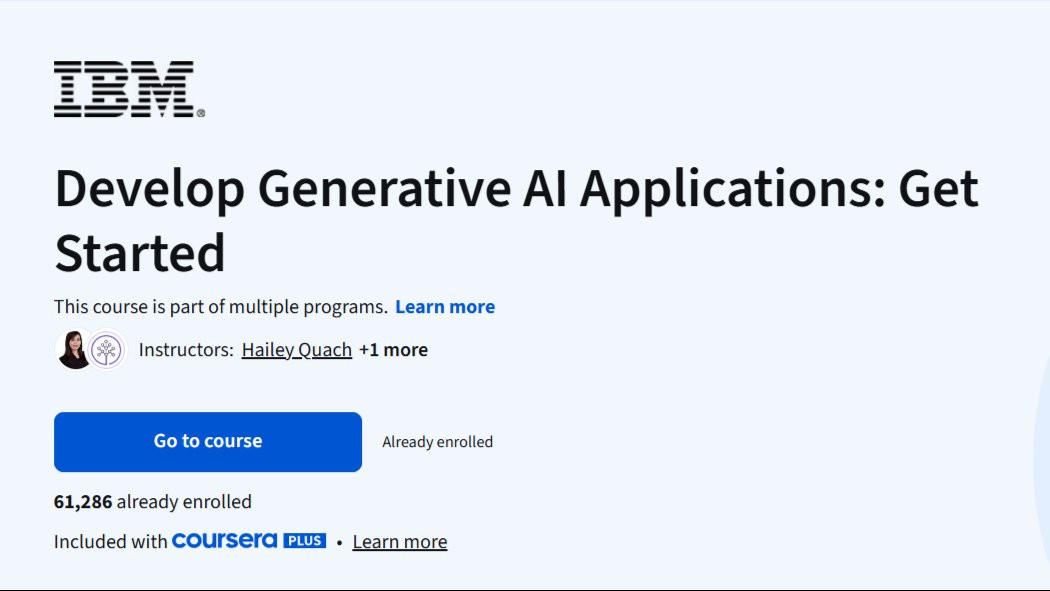
Task: Select Hailey Quach's profile photo
Action: click(70, 349)
